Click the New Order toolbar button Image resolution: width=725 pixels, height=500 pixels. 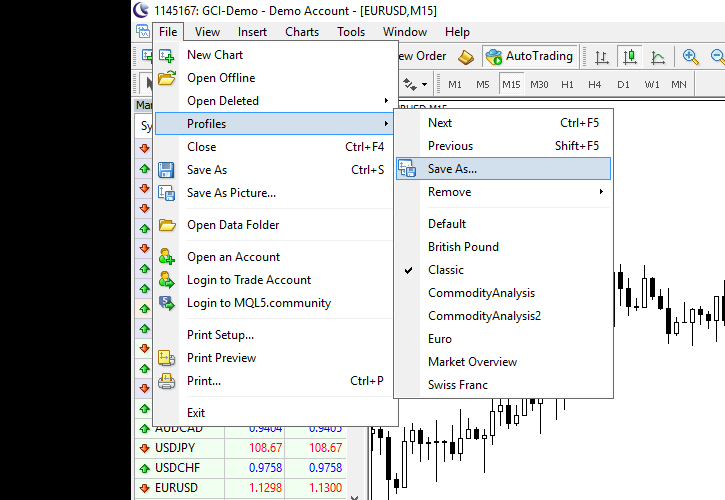[x=422, y=56]
